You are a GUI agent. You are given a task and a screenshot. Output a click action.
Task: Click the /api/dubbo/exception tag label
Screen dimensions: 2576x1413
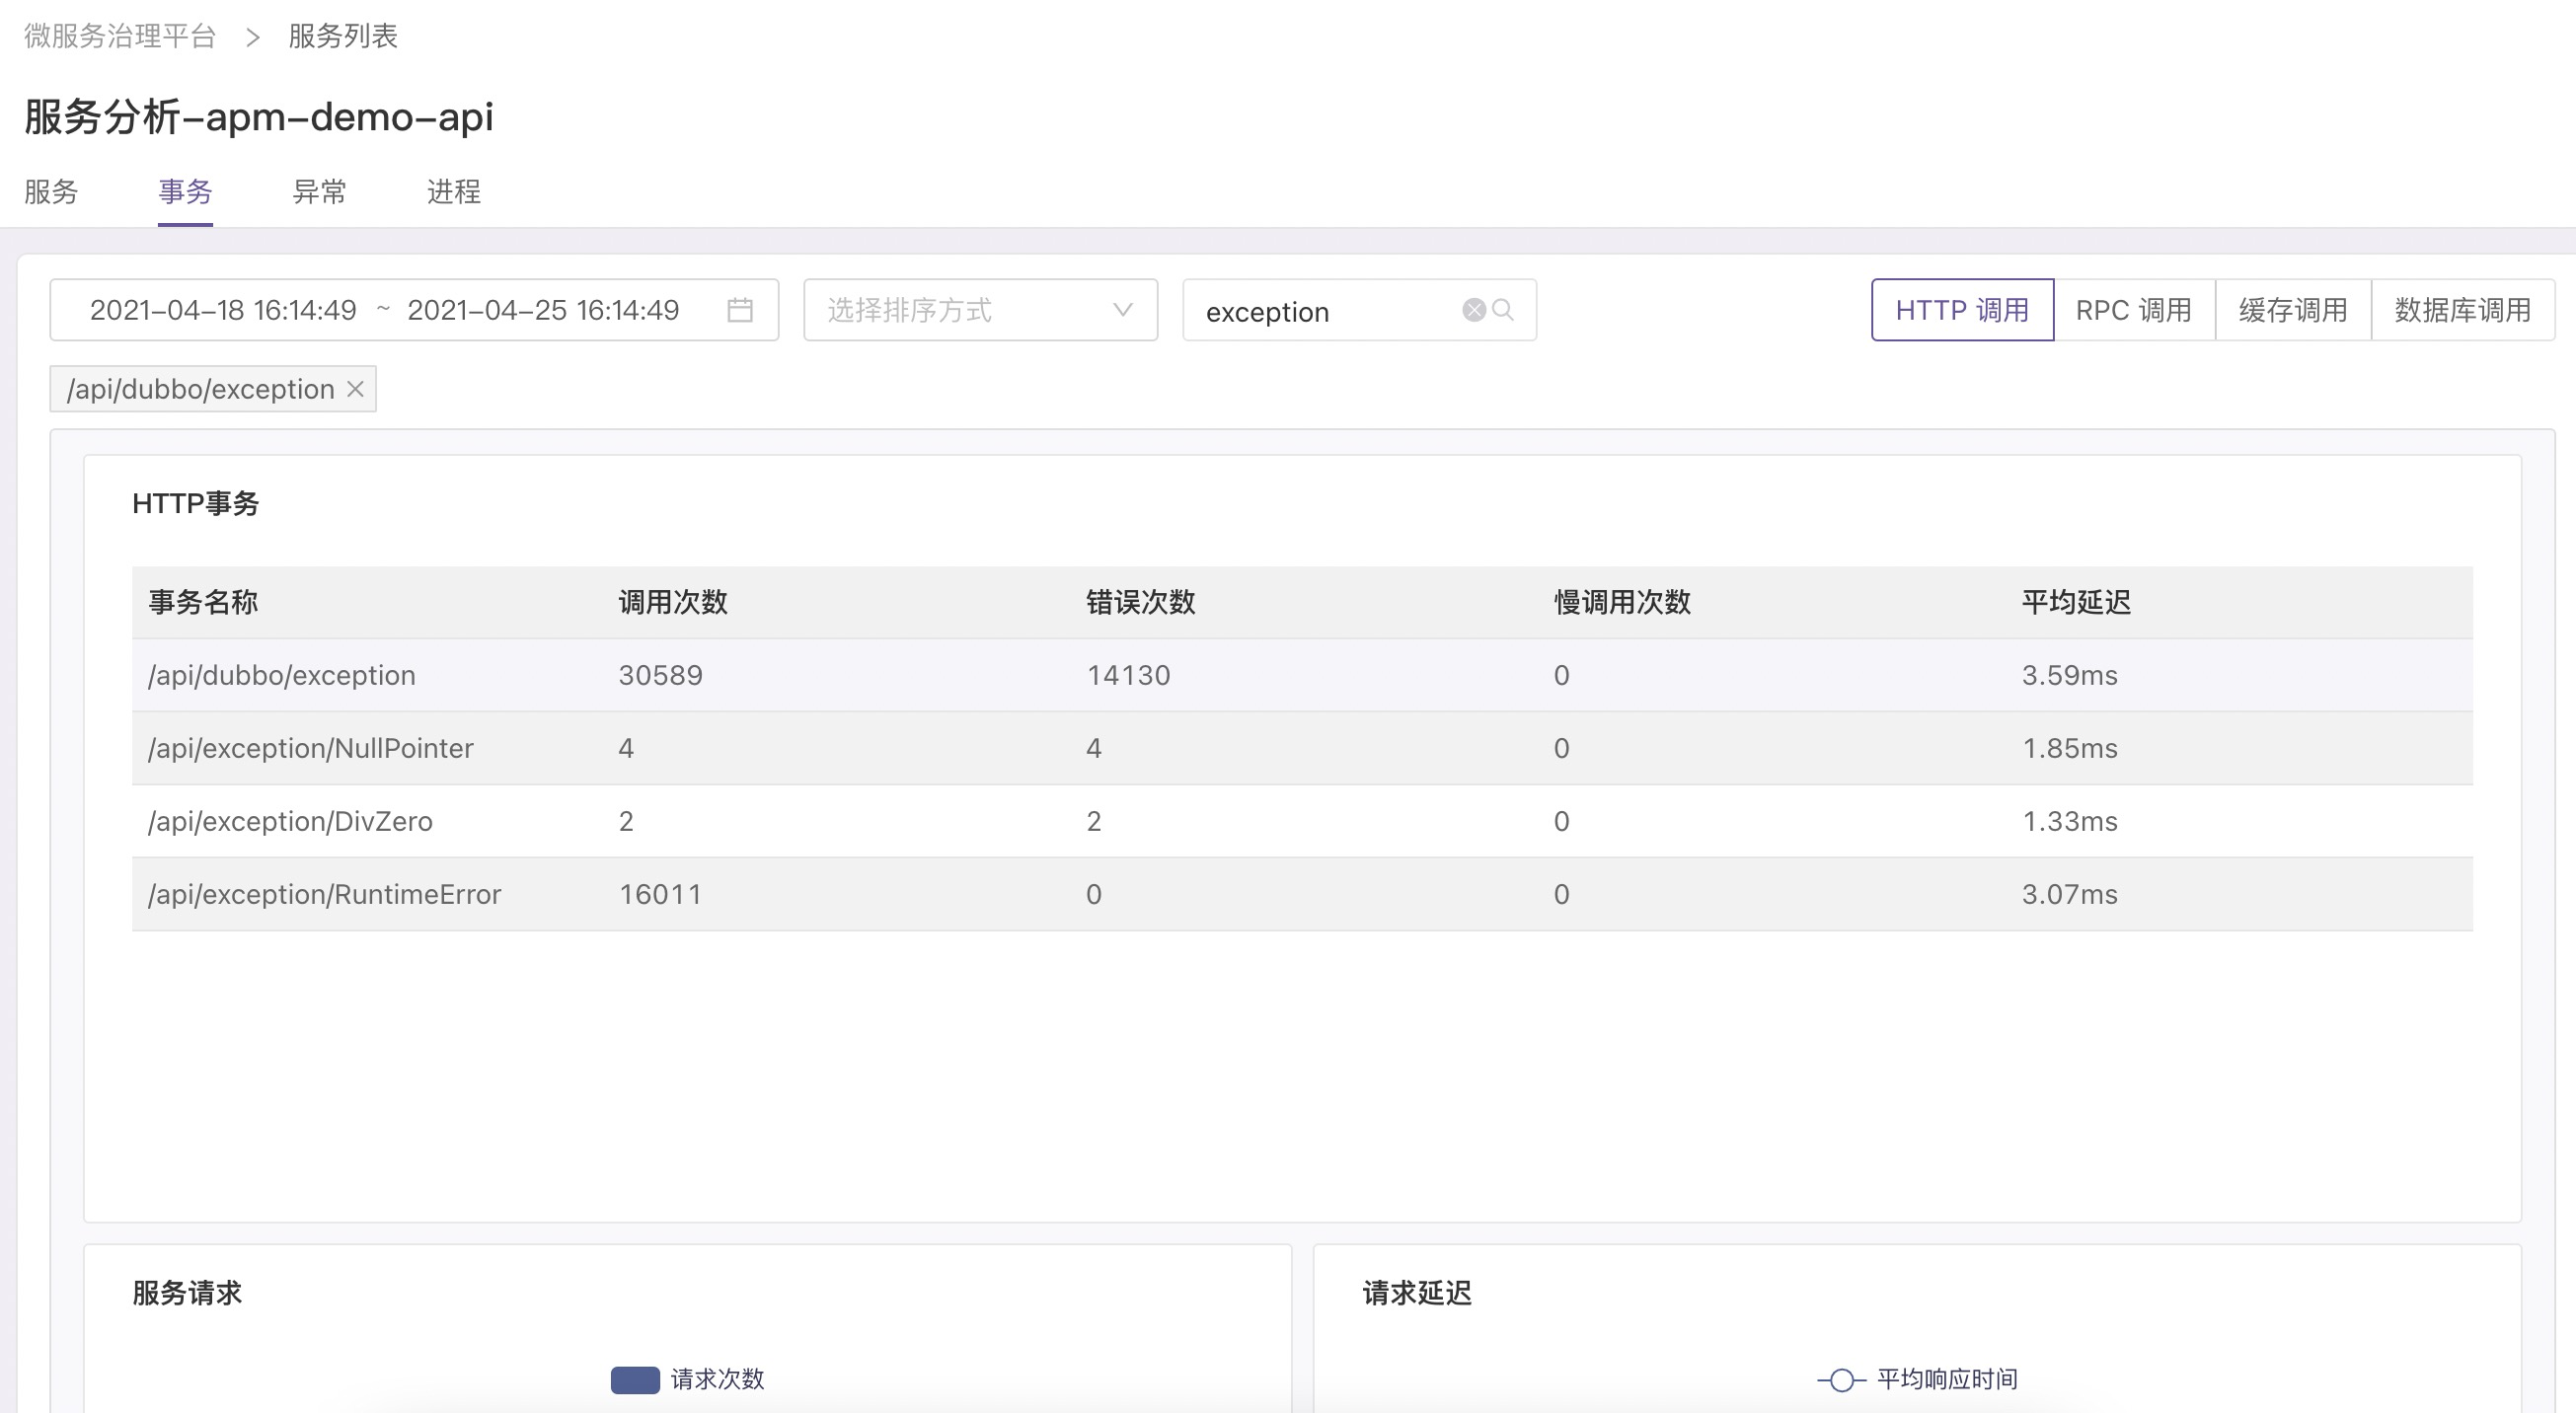[x=200, y=389]
